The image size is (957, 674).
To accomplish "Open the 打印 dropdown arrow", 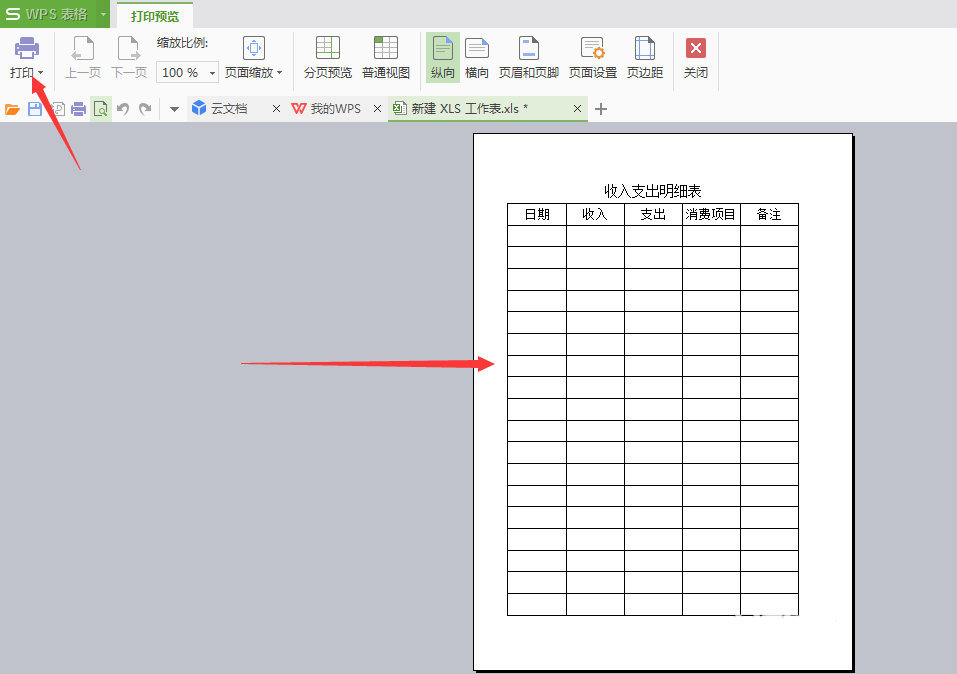I will point(40,73).
